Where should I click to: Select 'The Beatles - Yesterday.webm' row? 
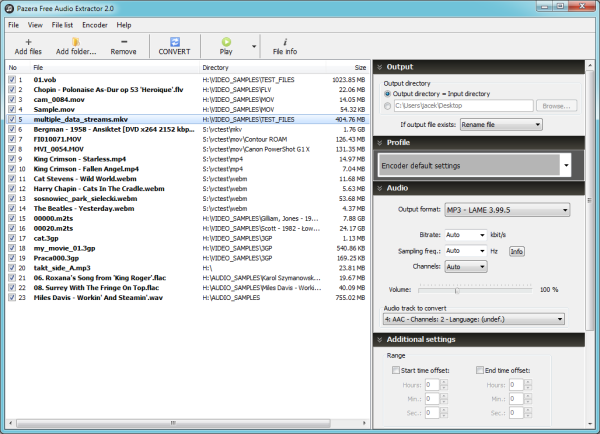188,209
